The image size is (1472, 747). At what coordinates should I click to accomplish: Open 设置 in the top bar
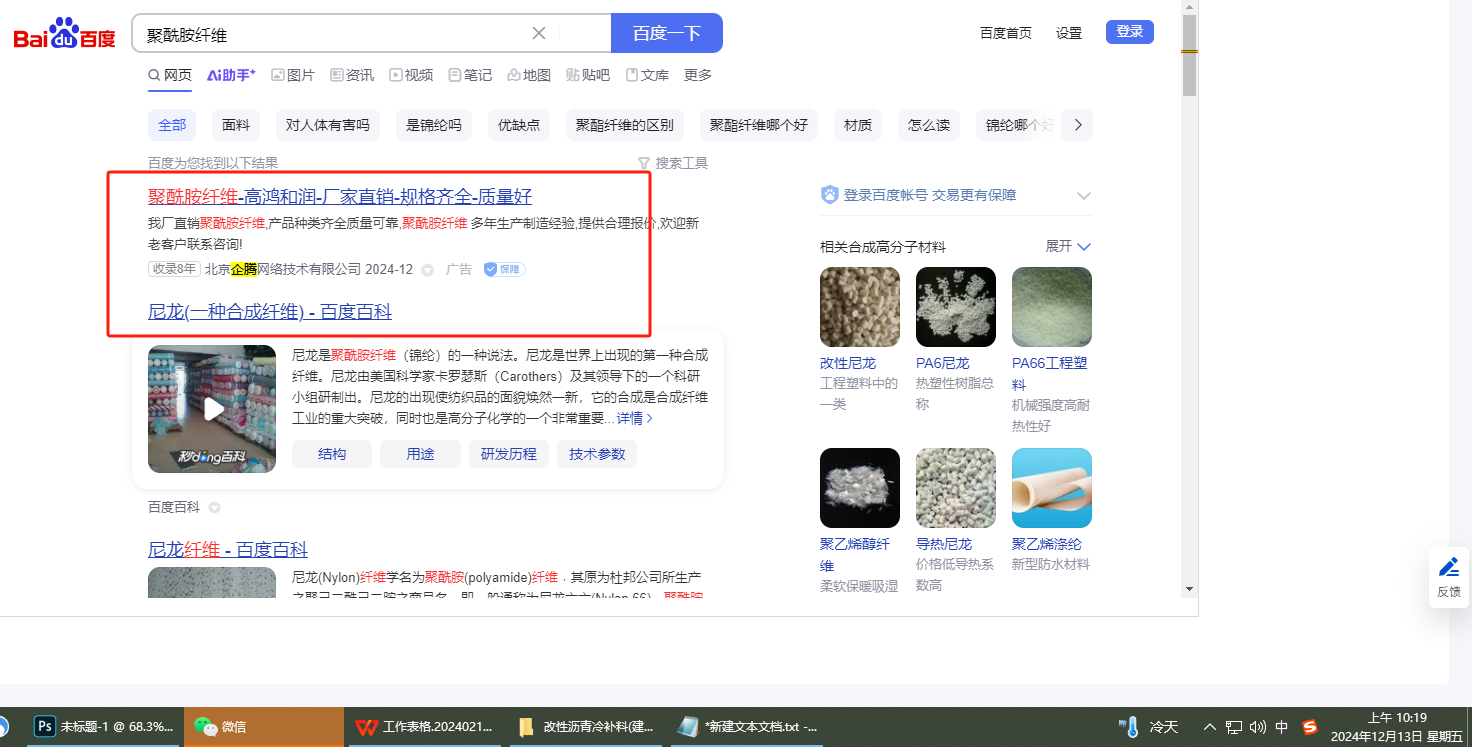point(1069,33)
